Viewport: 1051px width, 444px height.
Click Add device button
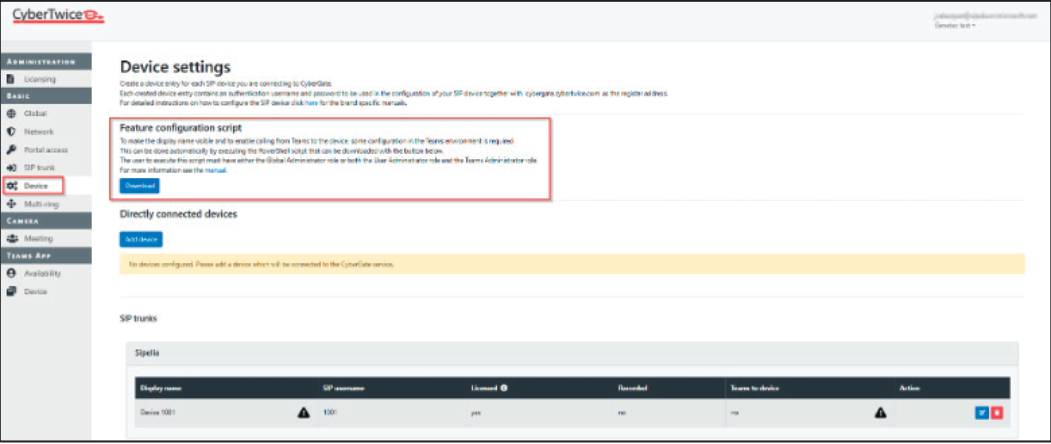pyautogui.click(x=141, y=239)
